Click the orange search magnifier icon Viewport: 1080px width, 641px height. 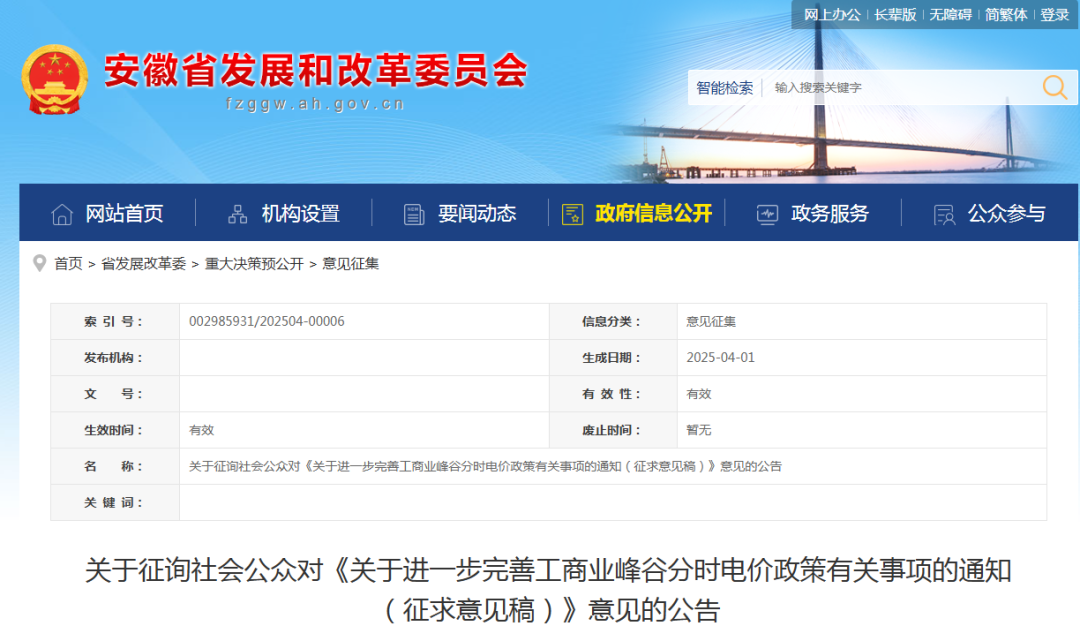click(x=1054, y=88)
